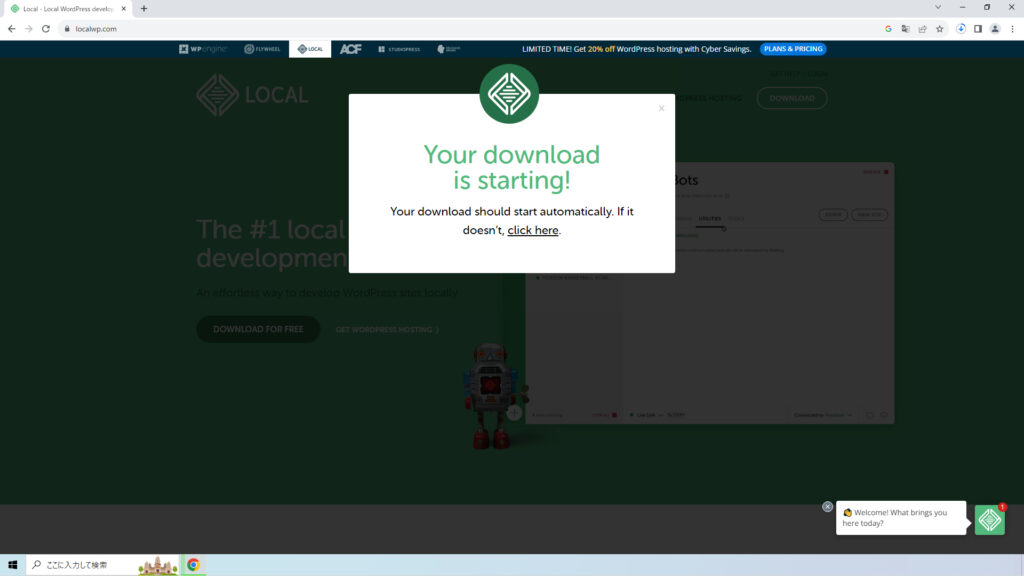Click Chrome icon in taskbar
This screenshot has height=576, width=1024.
pos(193,565)
